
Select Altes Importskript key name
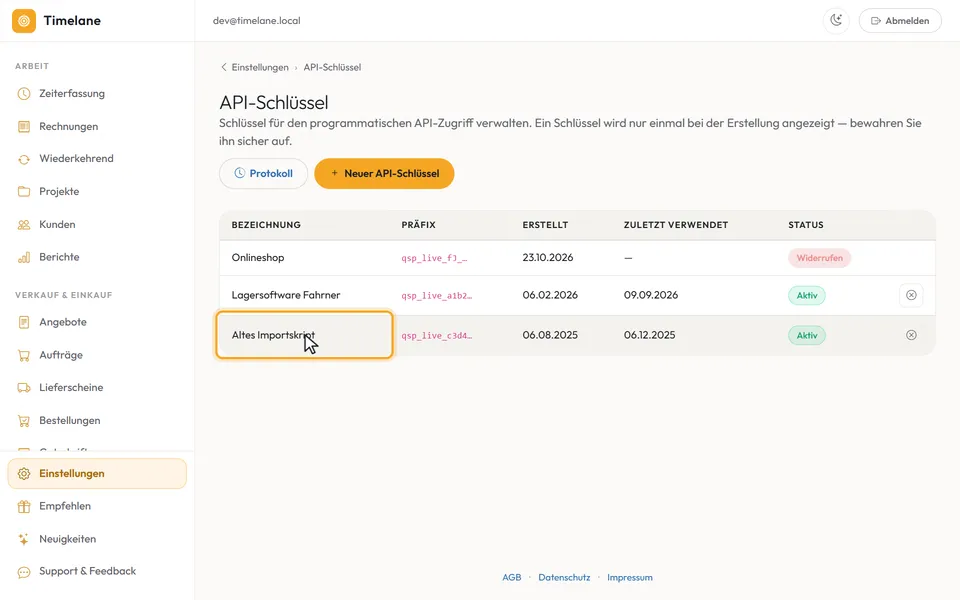click(x=273, y=335)
